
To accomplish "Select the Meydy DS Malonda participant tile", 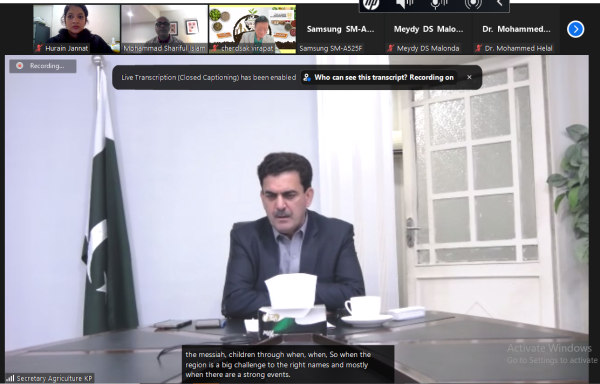I will coord(428,29).
